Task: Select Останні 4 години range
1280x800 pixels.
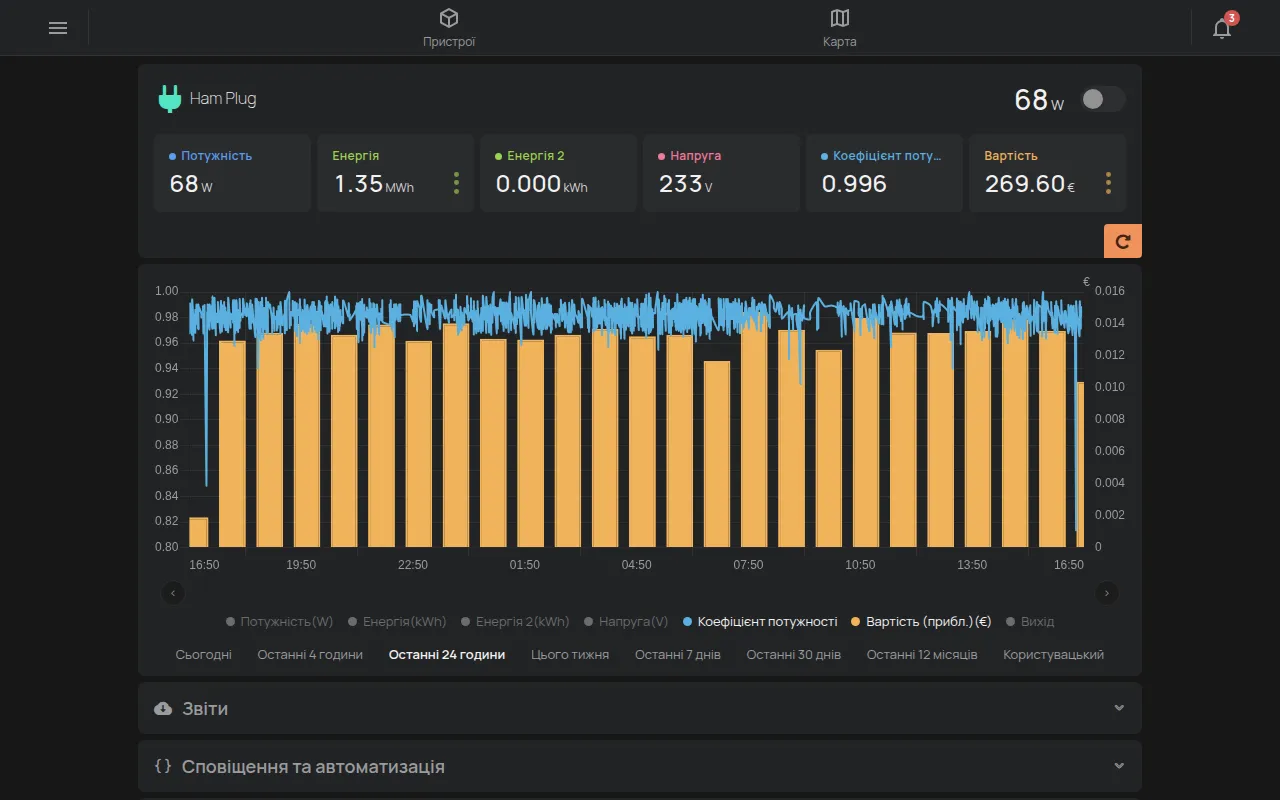Action: (x=310, y=655)
